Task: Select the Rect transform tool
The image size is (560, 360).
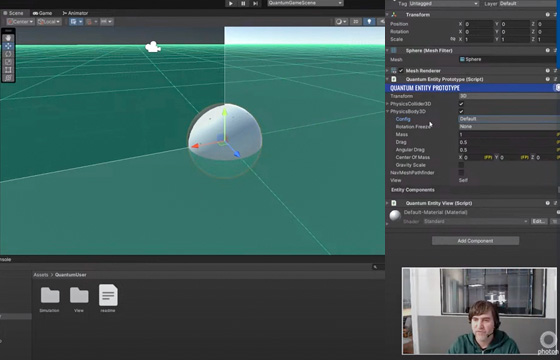Action: click(x=8, y=70)
